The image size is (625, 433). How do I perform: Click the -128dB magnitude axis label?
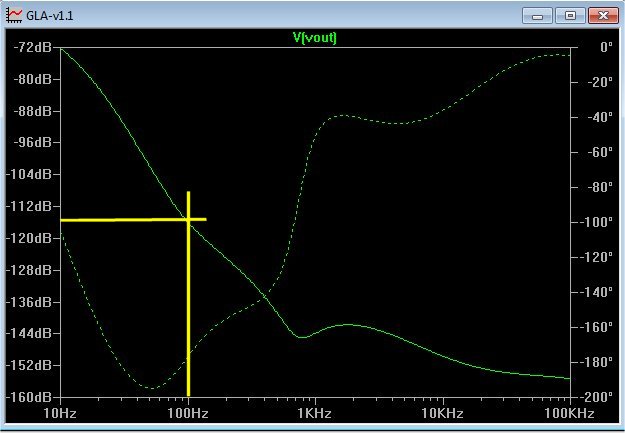[x=29, y=270]
